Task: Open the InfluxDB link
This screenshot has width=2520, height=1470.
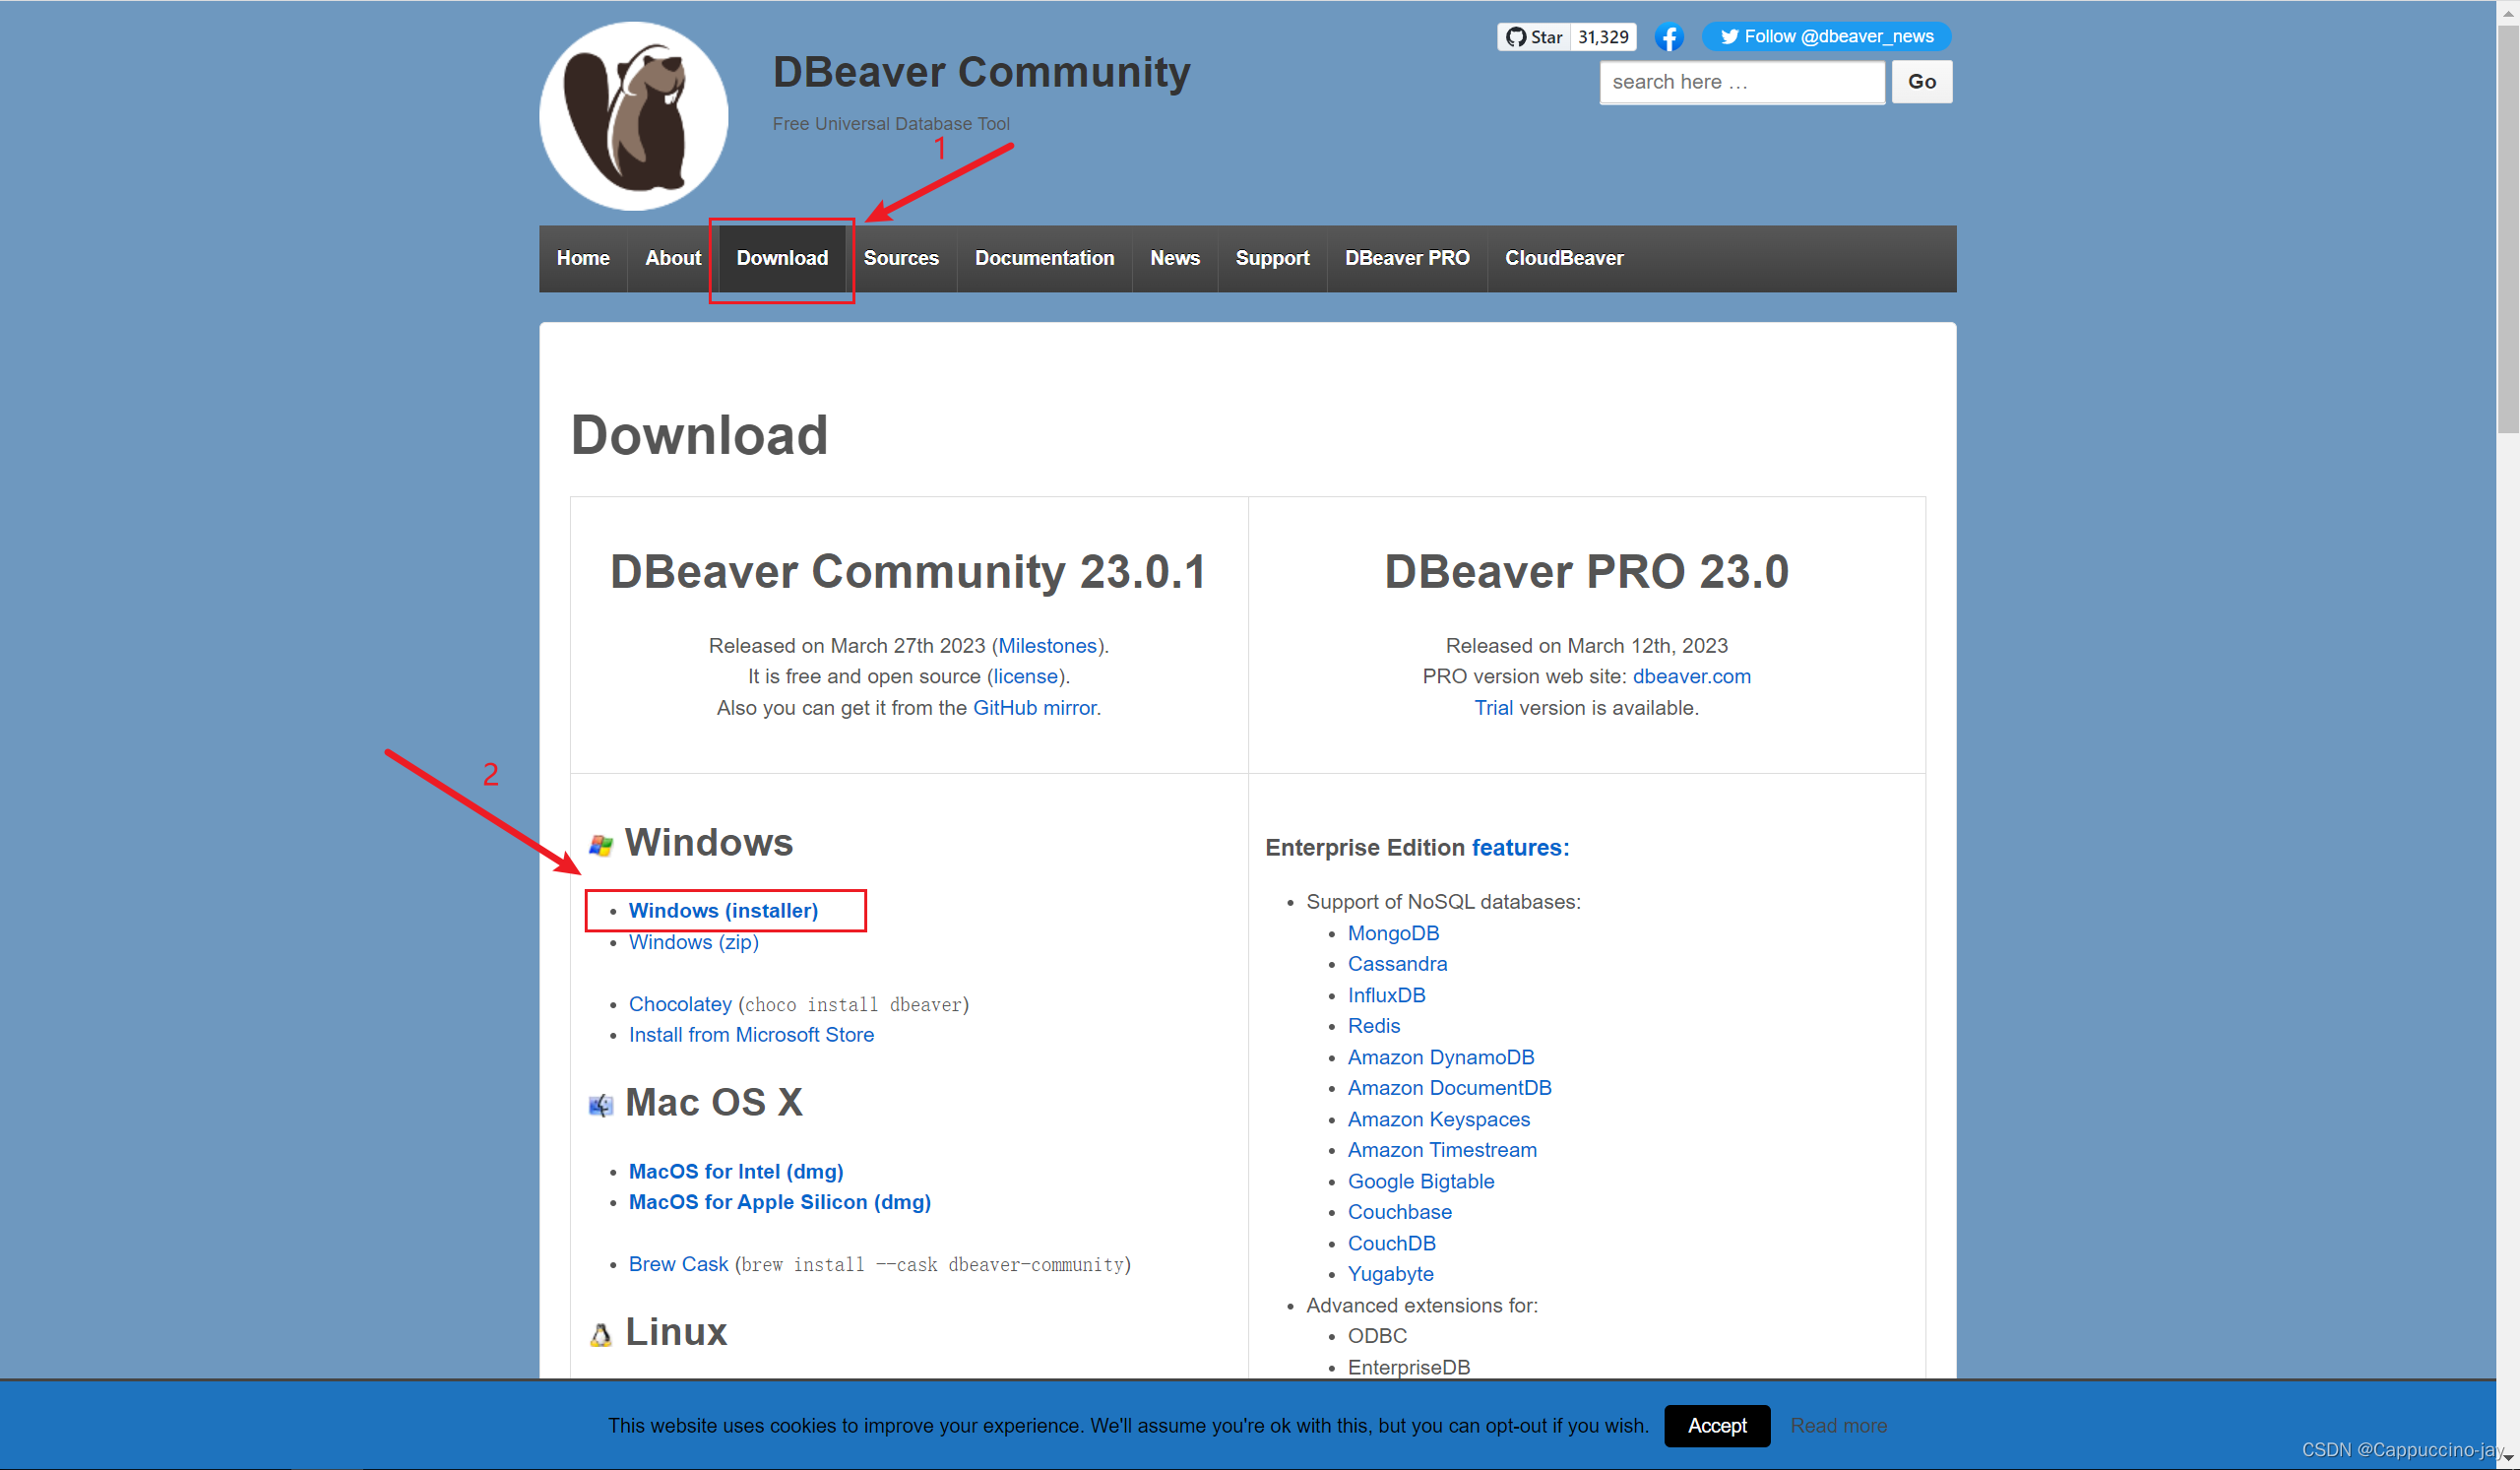Action: pos(1386,996)
